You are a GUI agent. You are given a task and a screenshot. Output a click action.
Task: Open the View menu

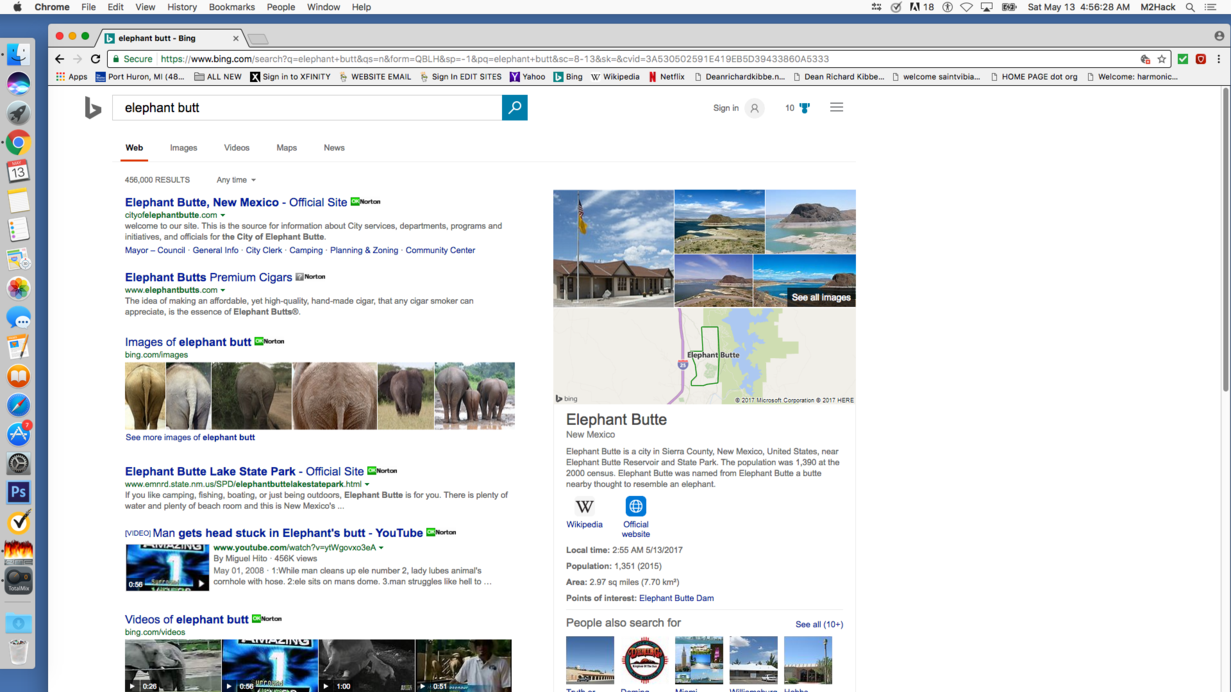(x=145, y=7)
